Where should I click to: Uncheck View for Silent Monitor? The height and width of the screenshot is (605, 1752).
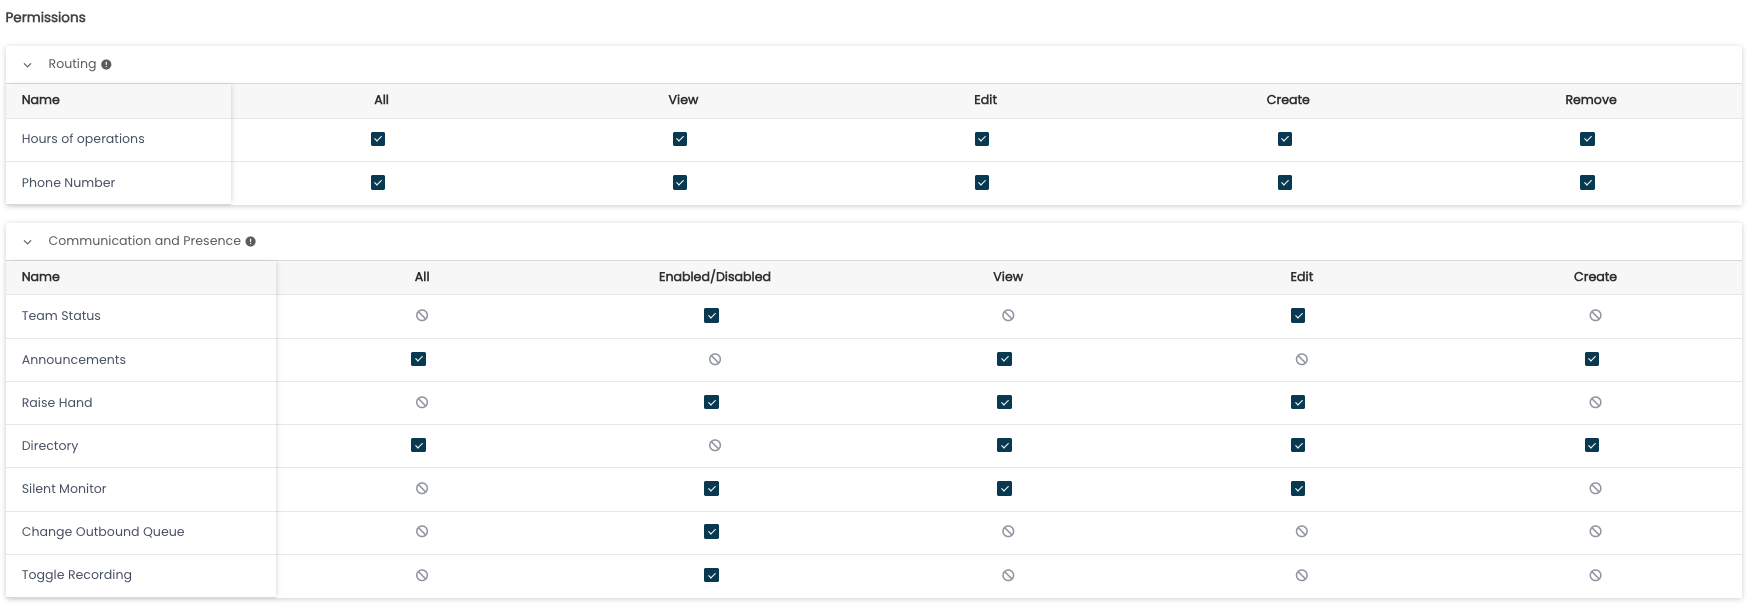click(x=1004, y=488)
